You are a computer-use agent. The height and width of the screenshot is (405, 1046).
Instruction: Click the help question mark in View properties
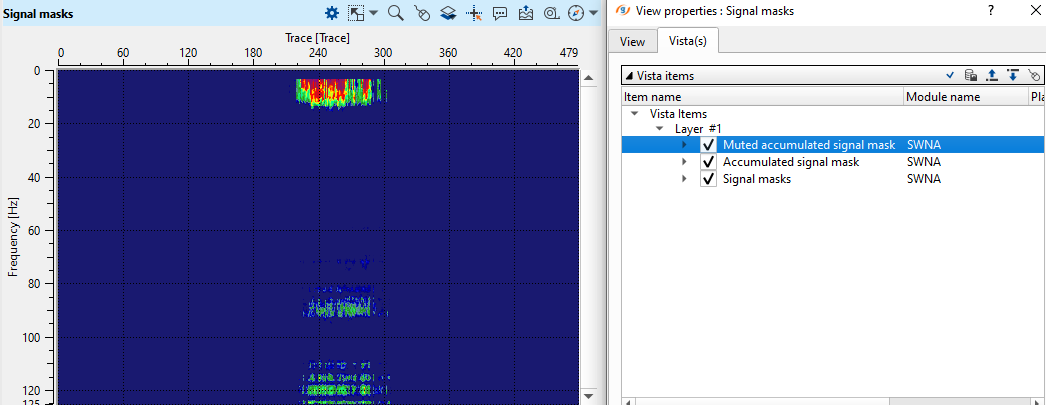(991, 10)
